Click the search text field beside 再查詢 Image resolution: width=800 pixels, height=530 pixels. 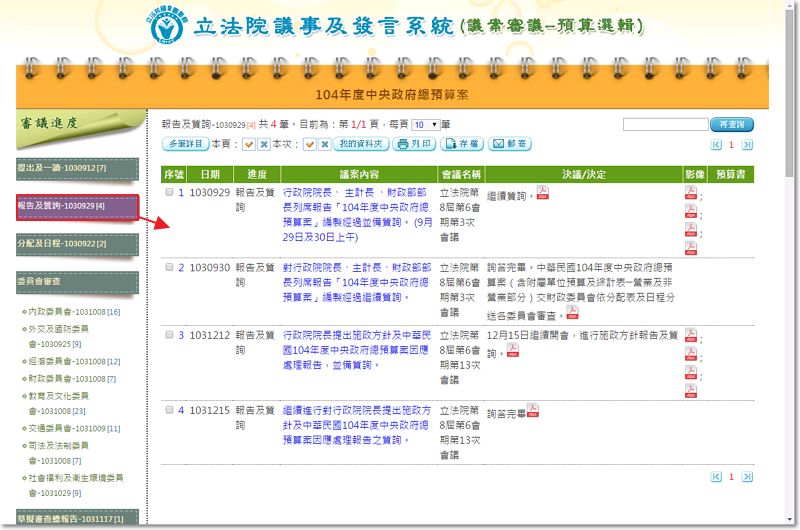[x=664, y=125]
